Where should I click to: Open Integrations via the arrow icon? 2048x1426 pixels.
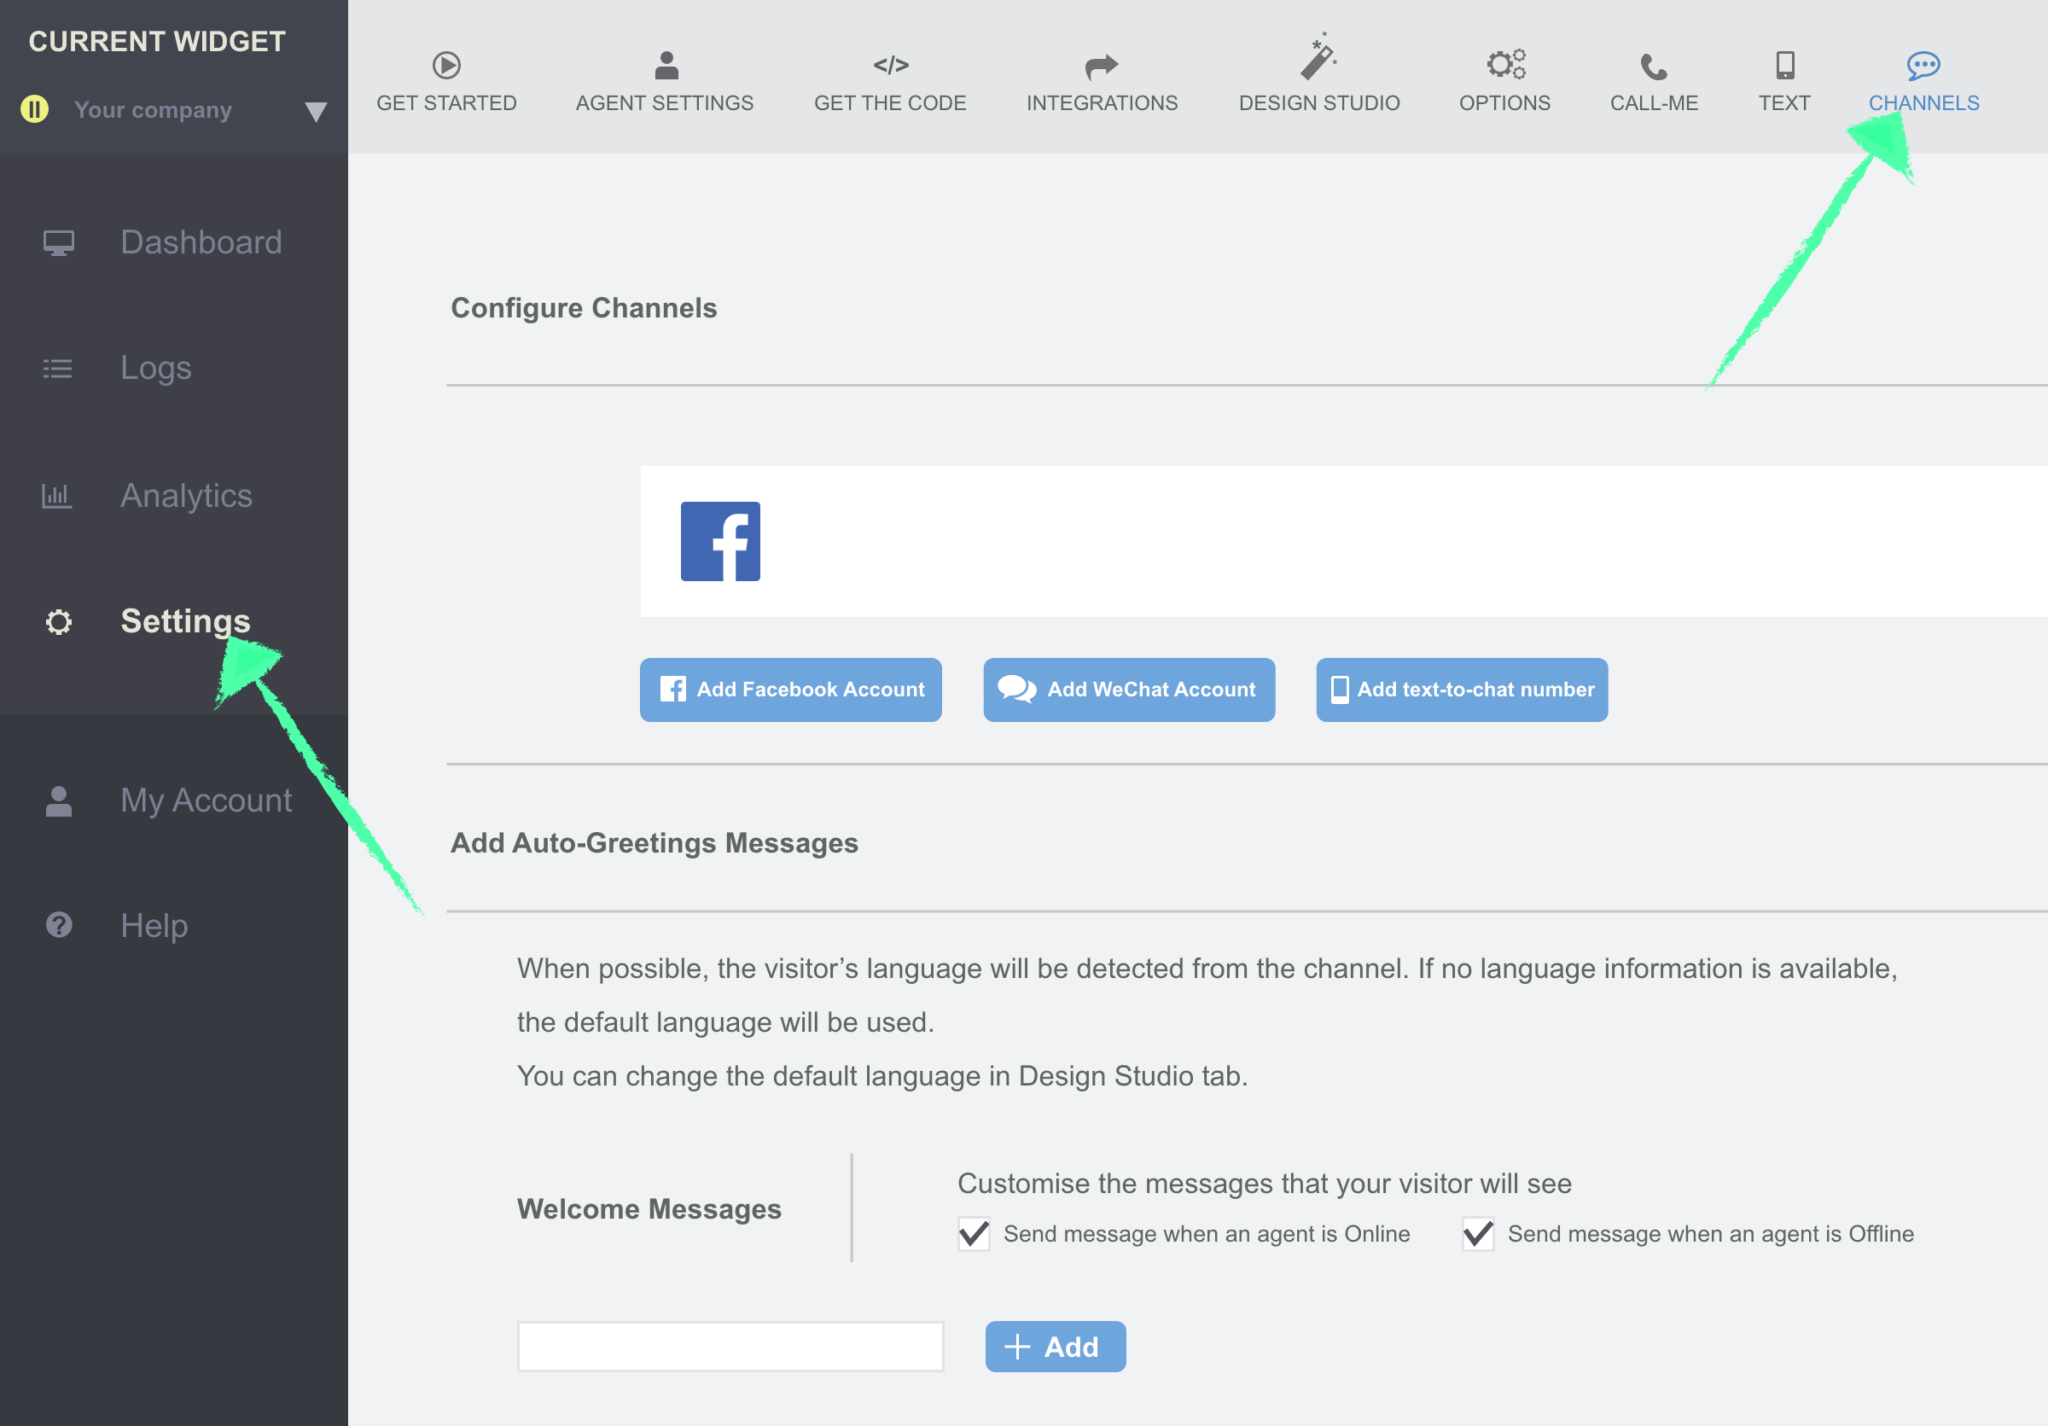click(1101, 65)
